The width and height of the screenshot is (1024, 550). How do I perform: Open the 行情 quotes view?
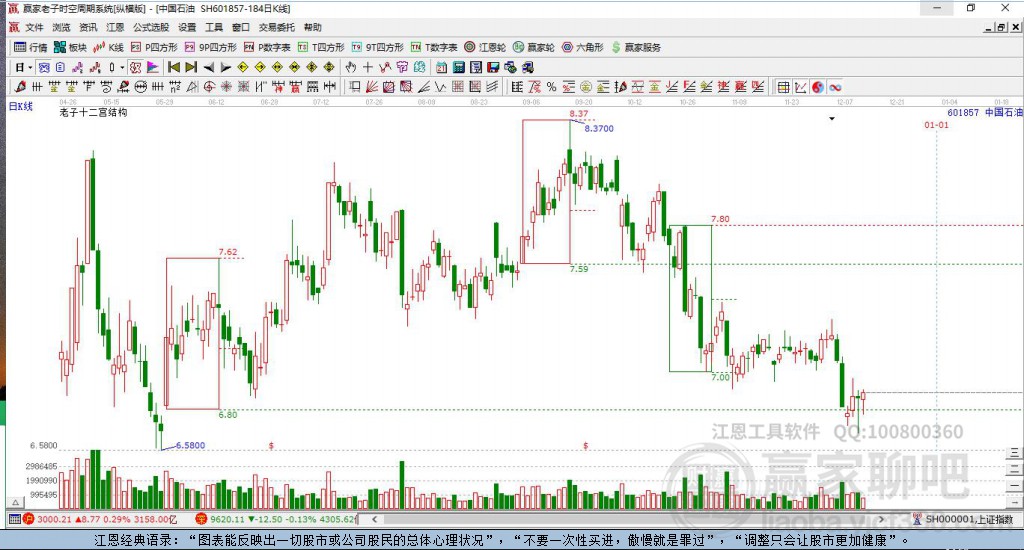coord(31,47)
